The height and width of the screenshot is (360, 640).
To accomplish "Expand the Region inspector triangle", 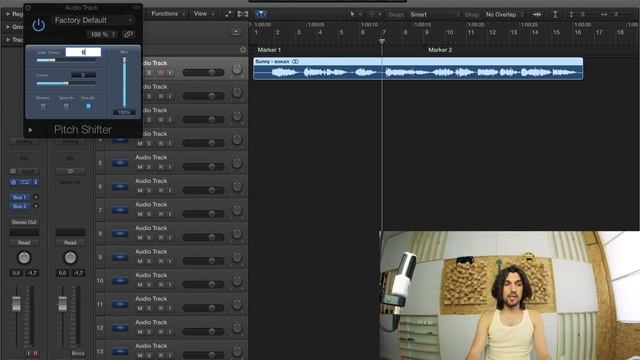I will 8,14.
